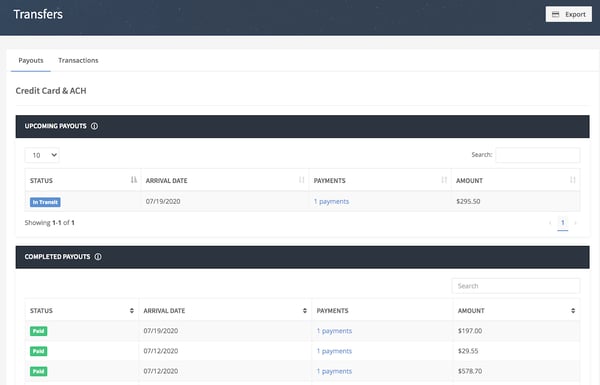
Task: Click upcoming payout arrival date 07/19/2020
Action: pyautogui.click(x=163, y=201)
